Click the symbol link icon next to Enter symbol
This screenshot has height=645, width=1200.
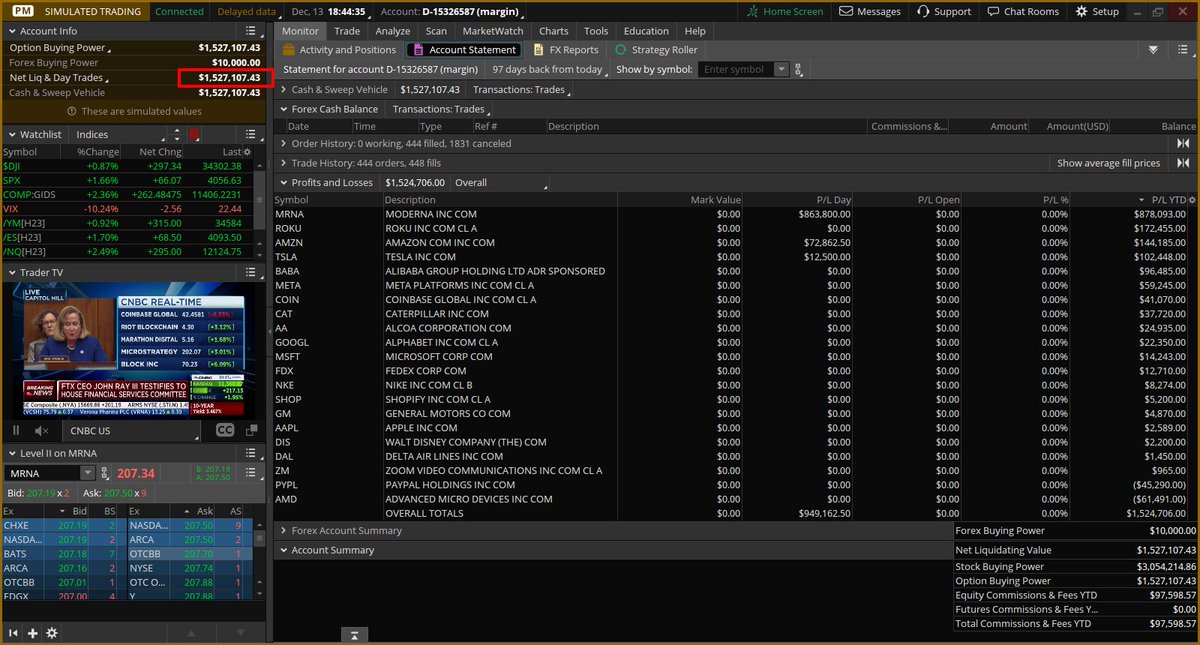[x=798, y=70]
